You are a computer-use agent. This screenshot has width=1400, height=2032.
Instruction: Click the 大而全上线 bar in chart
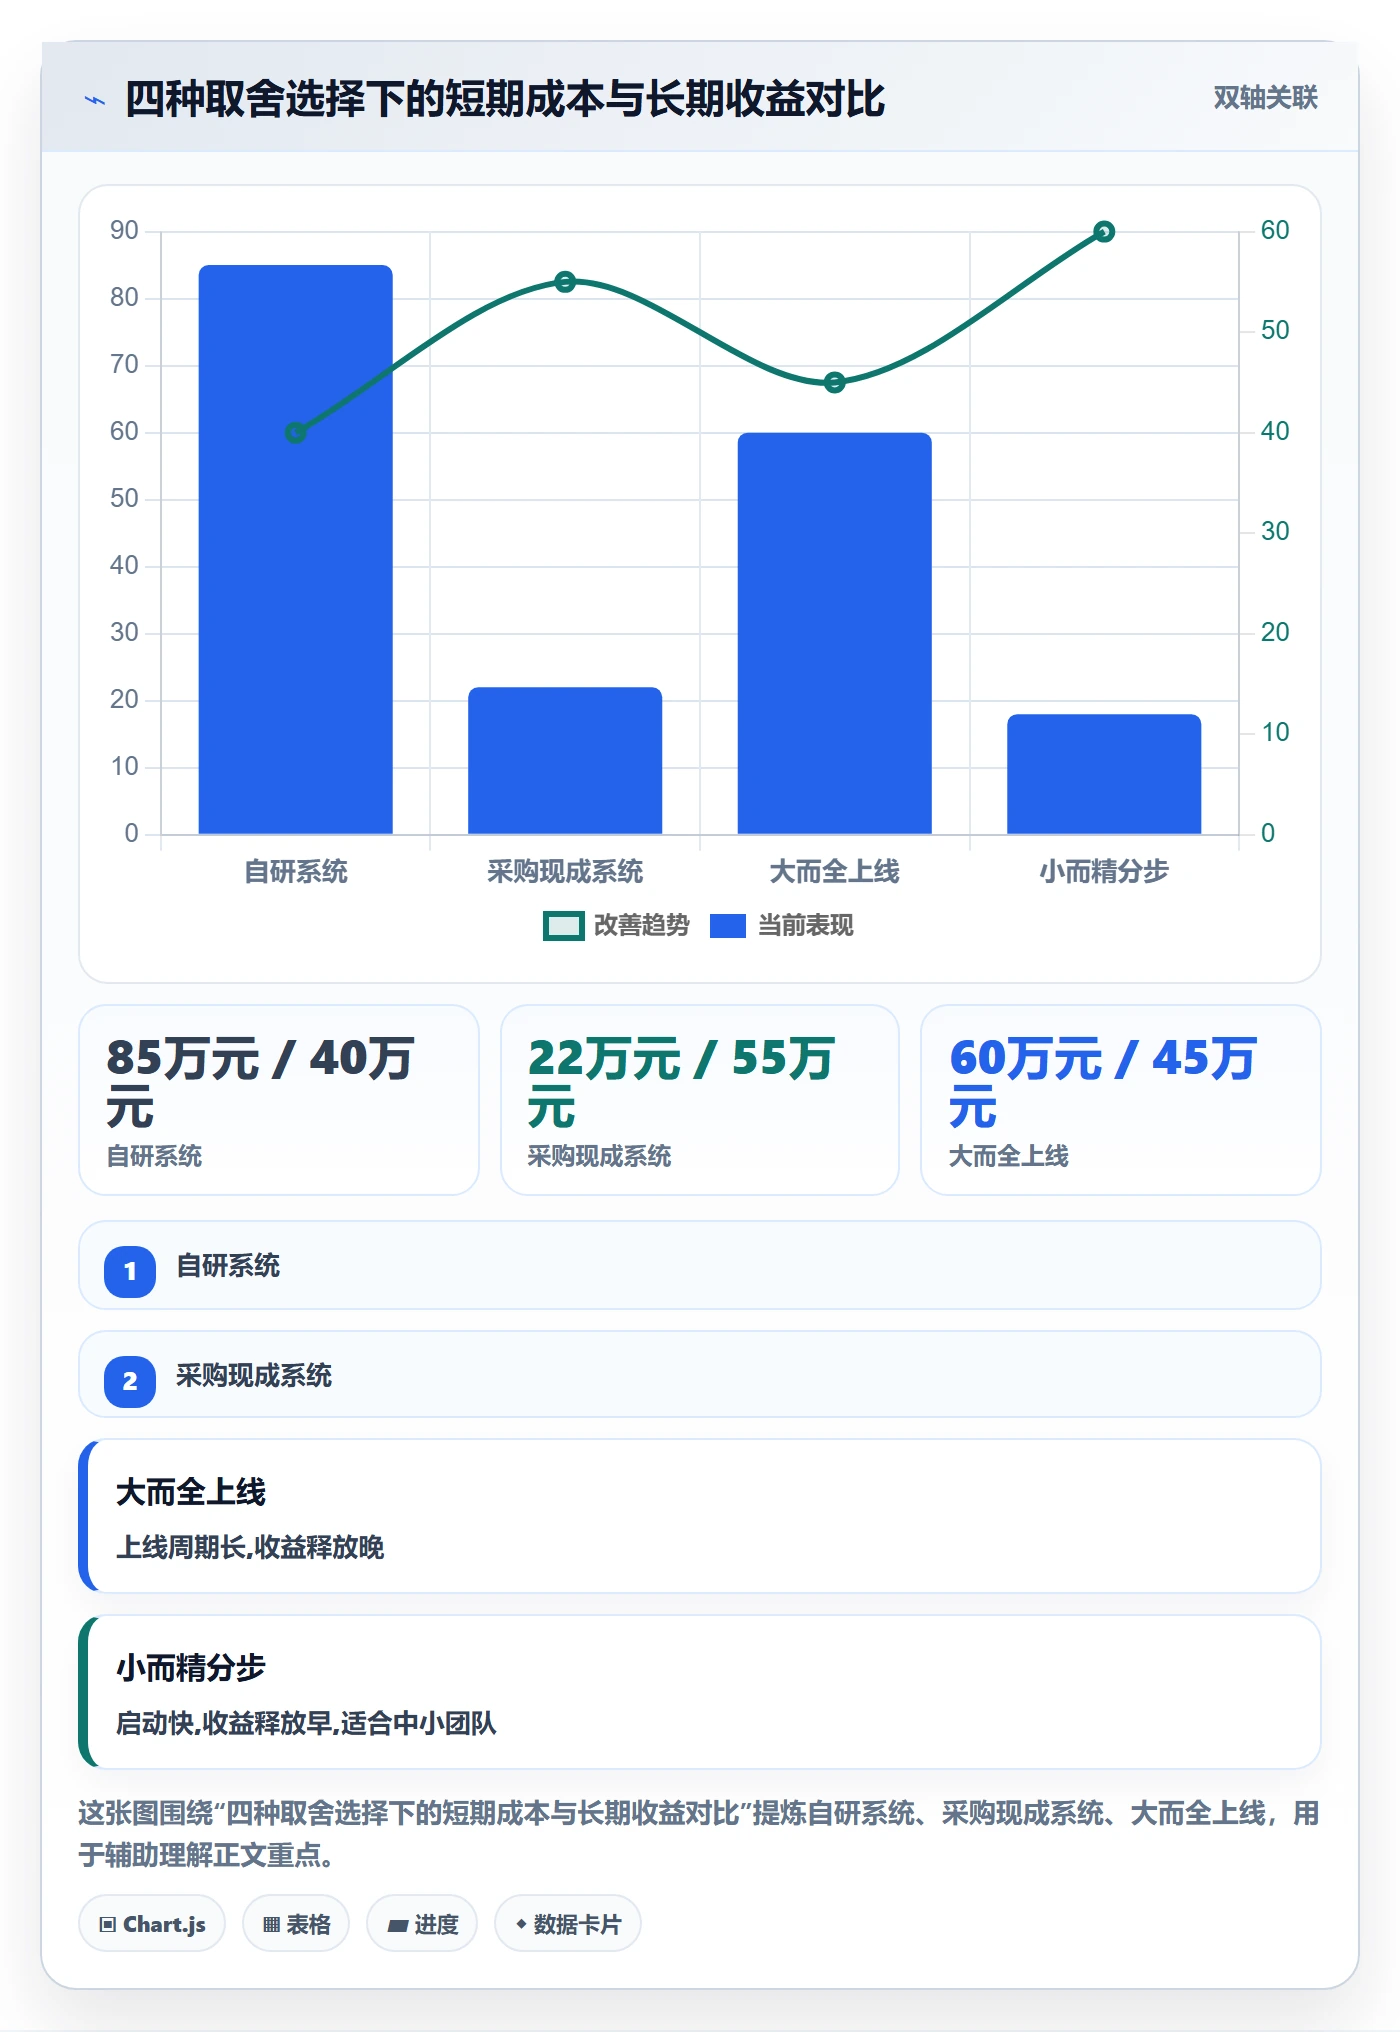[835, 633]
